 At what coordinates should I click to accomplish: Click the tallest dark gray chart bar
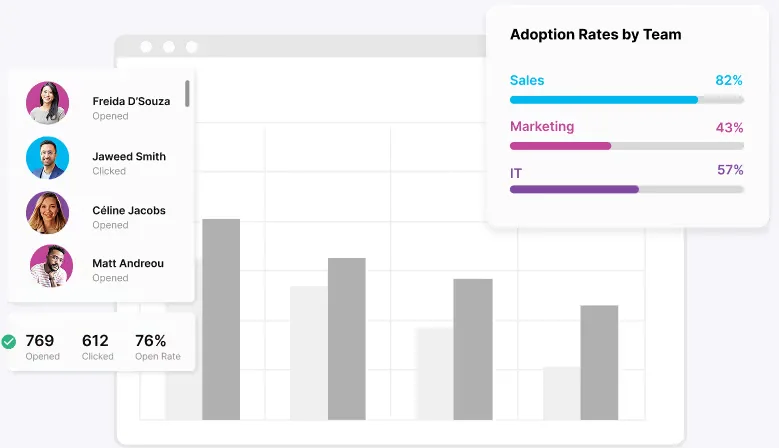coord(221,319)
